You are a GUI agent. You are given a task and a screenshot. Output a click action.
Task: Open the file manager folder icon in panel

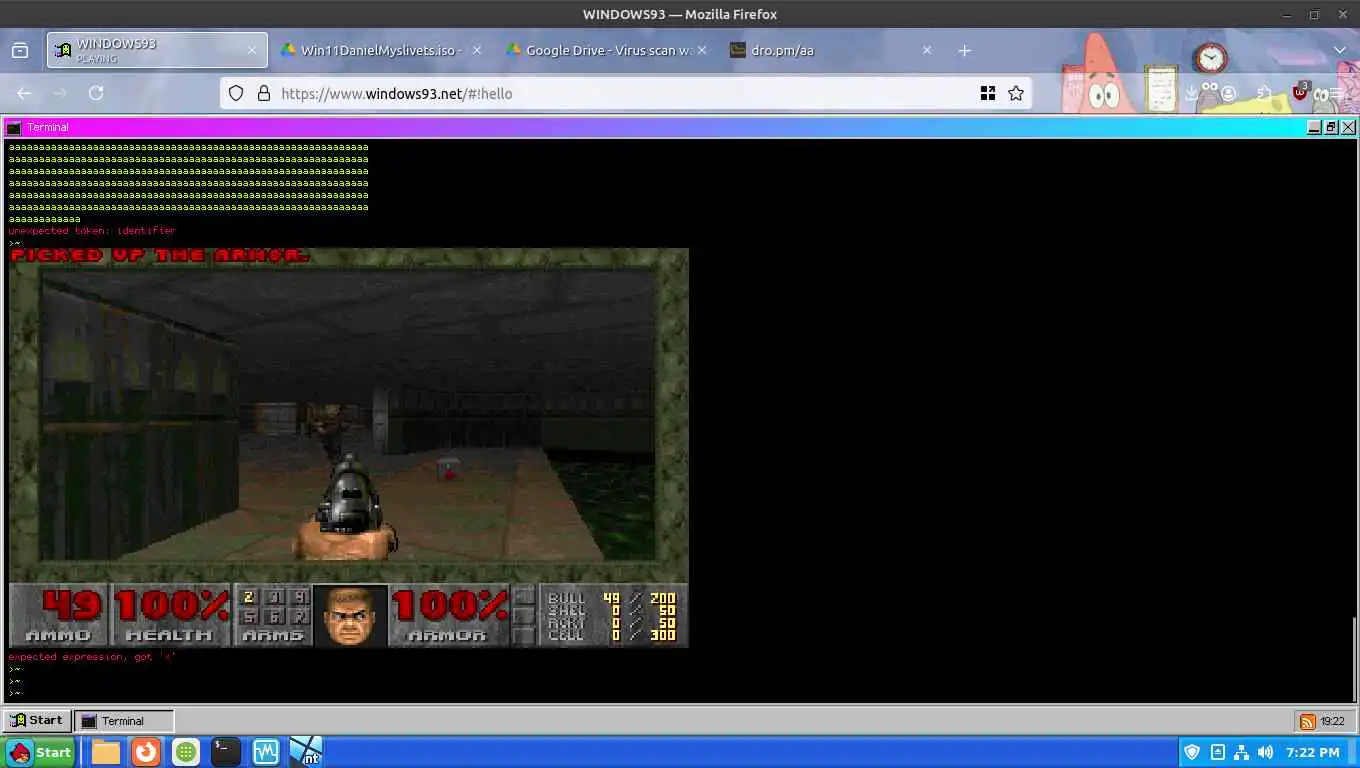click(106, 752)
